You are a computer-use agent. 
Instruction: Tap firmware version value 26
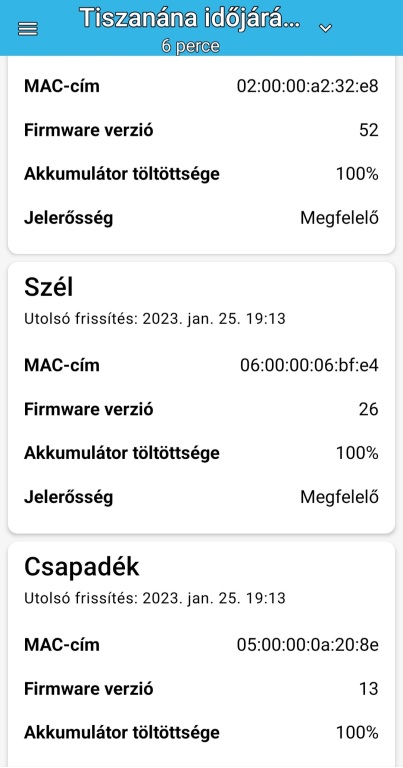368,409
